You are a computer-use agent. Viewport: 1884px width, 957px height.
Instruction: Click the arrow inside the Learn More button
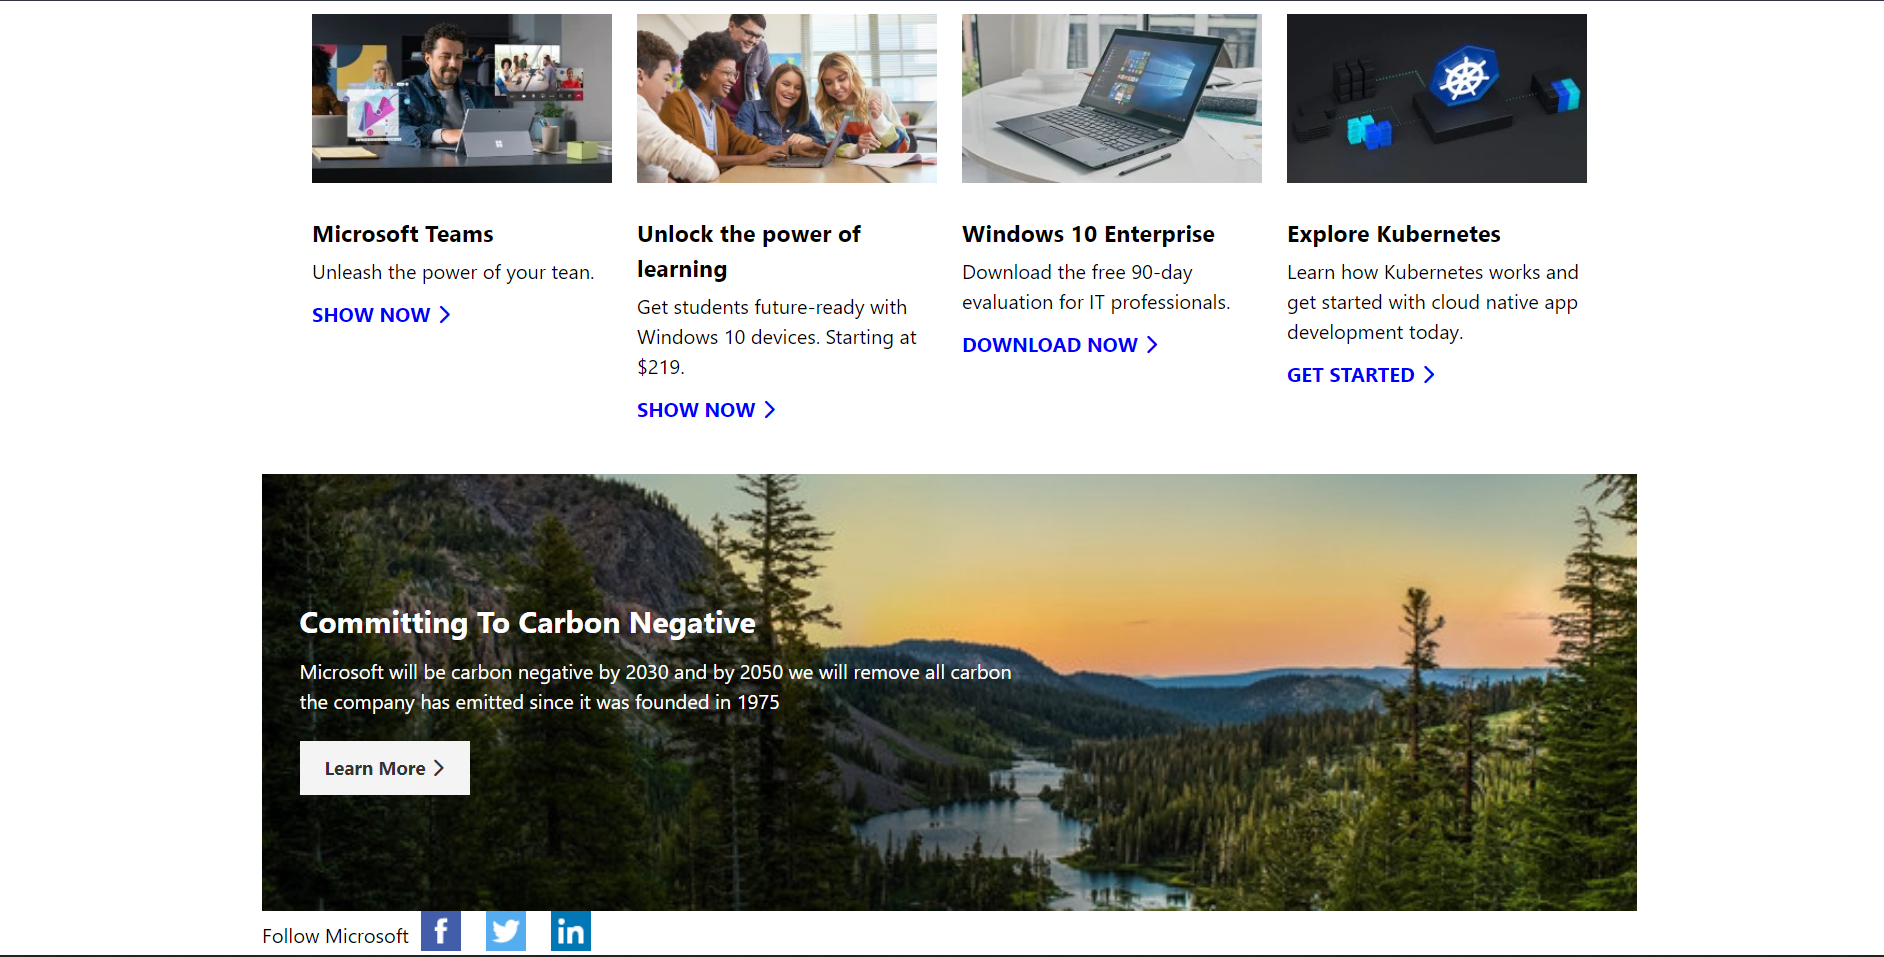coord(440,768)
